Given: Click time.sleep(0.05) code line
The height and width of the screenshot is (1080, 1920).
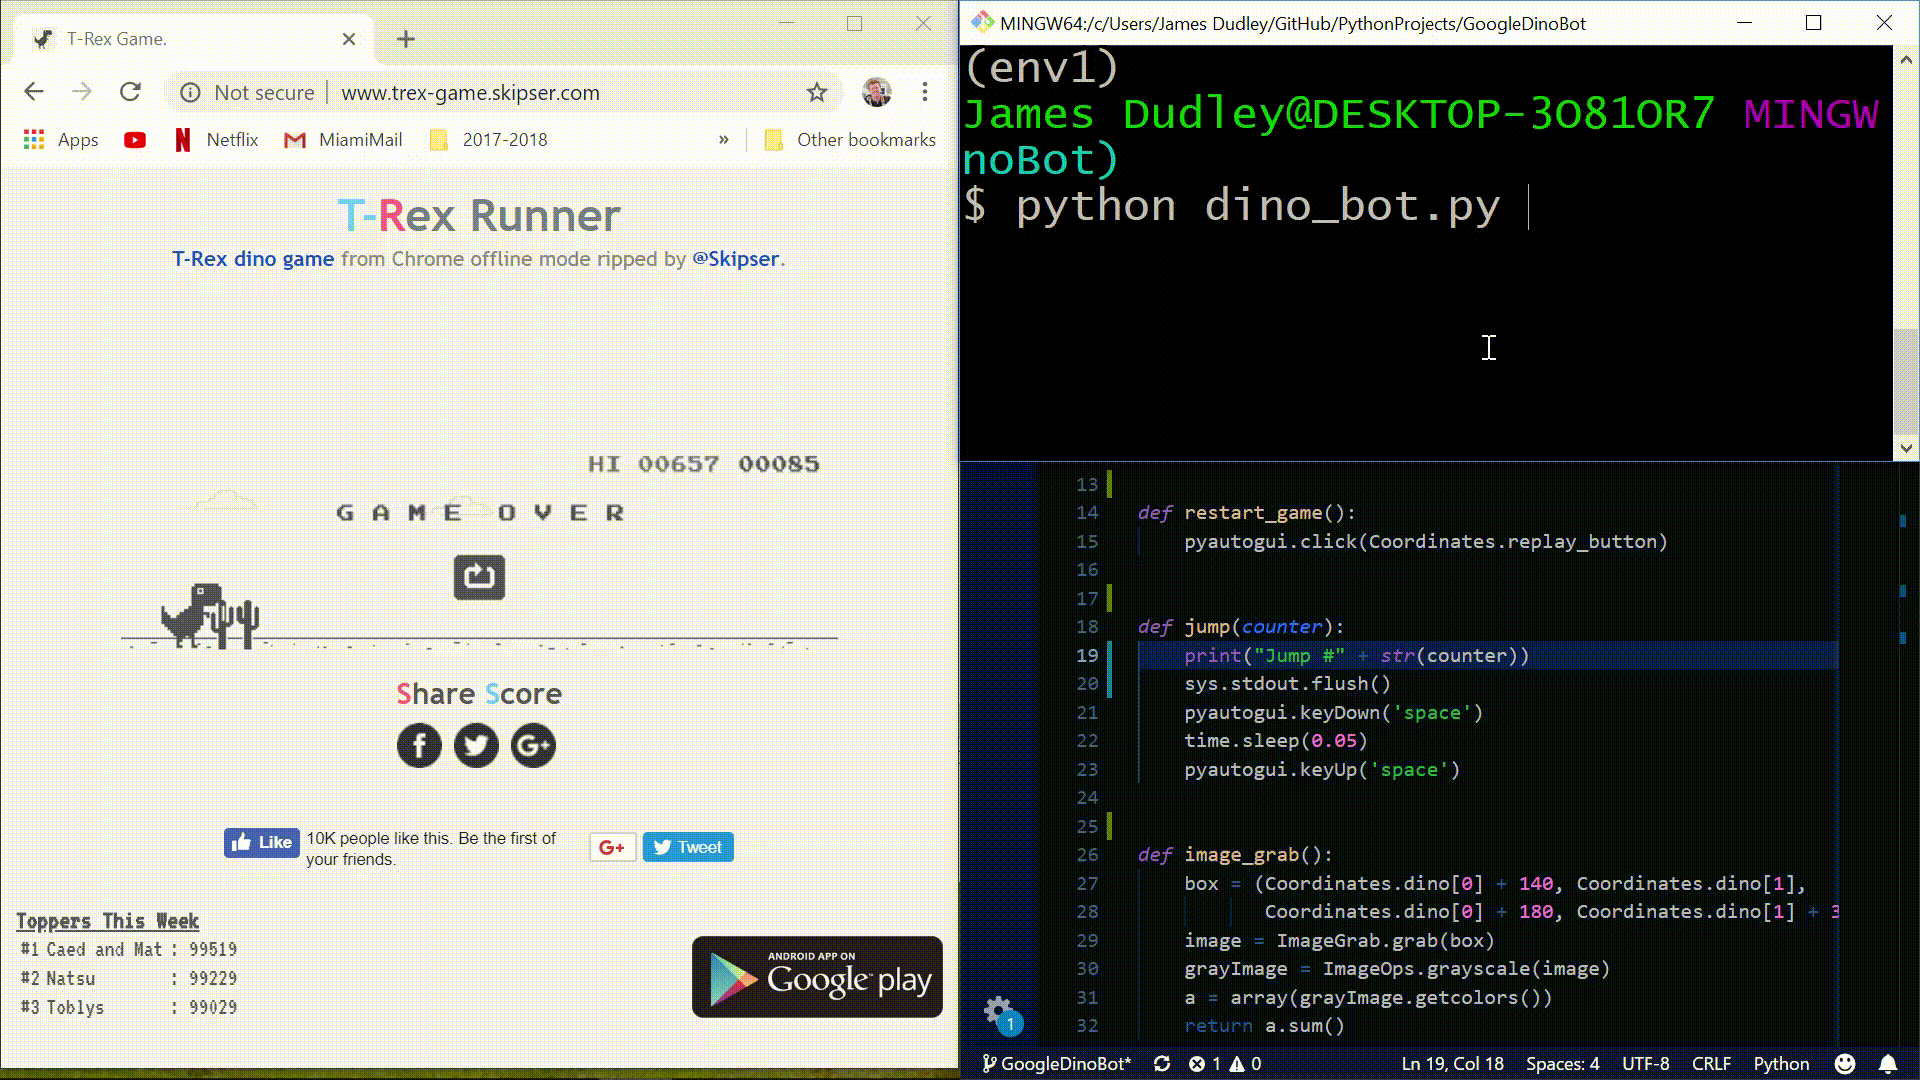Looking at the screenshot, I should point(1275,741).
